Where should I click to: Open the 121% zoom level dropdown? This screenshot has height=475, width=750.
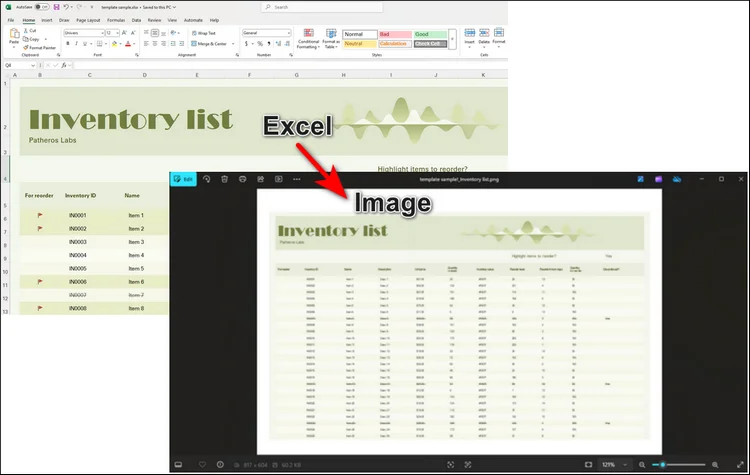pos(614,464)
